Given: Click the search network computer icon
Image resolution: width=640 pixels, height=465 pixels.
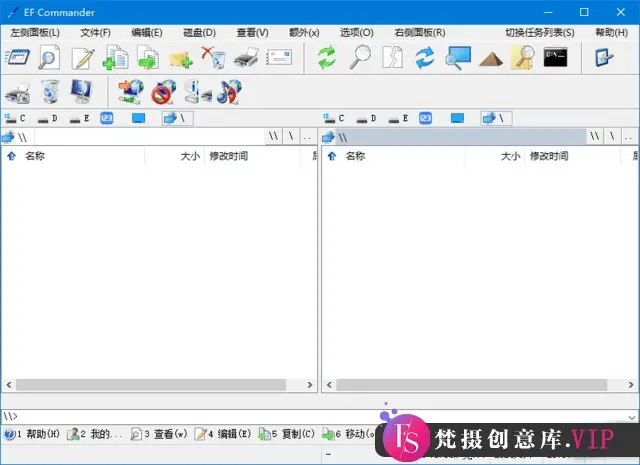Looking at the screenshot, I should coord(458,58).
